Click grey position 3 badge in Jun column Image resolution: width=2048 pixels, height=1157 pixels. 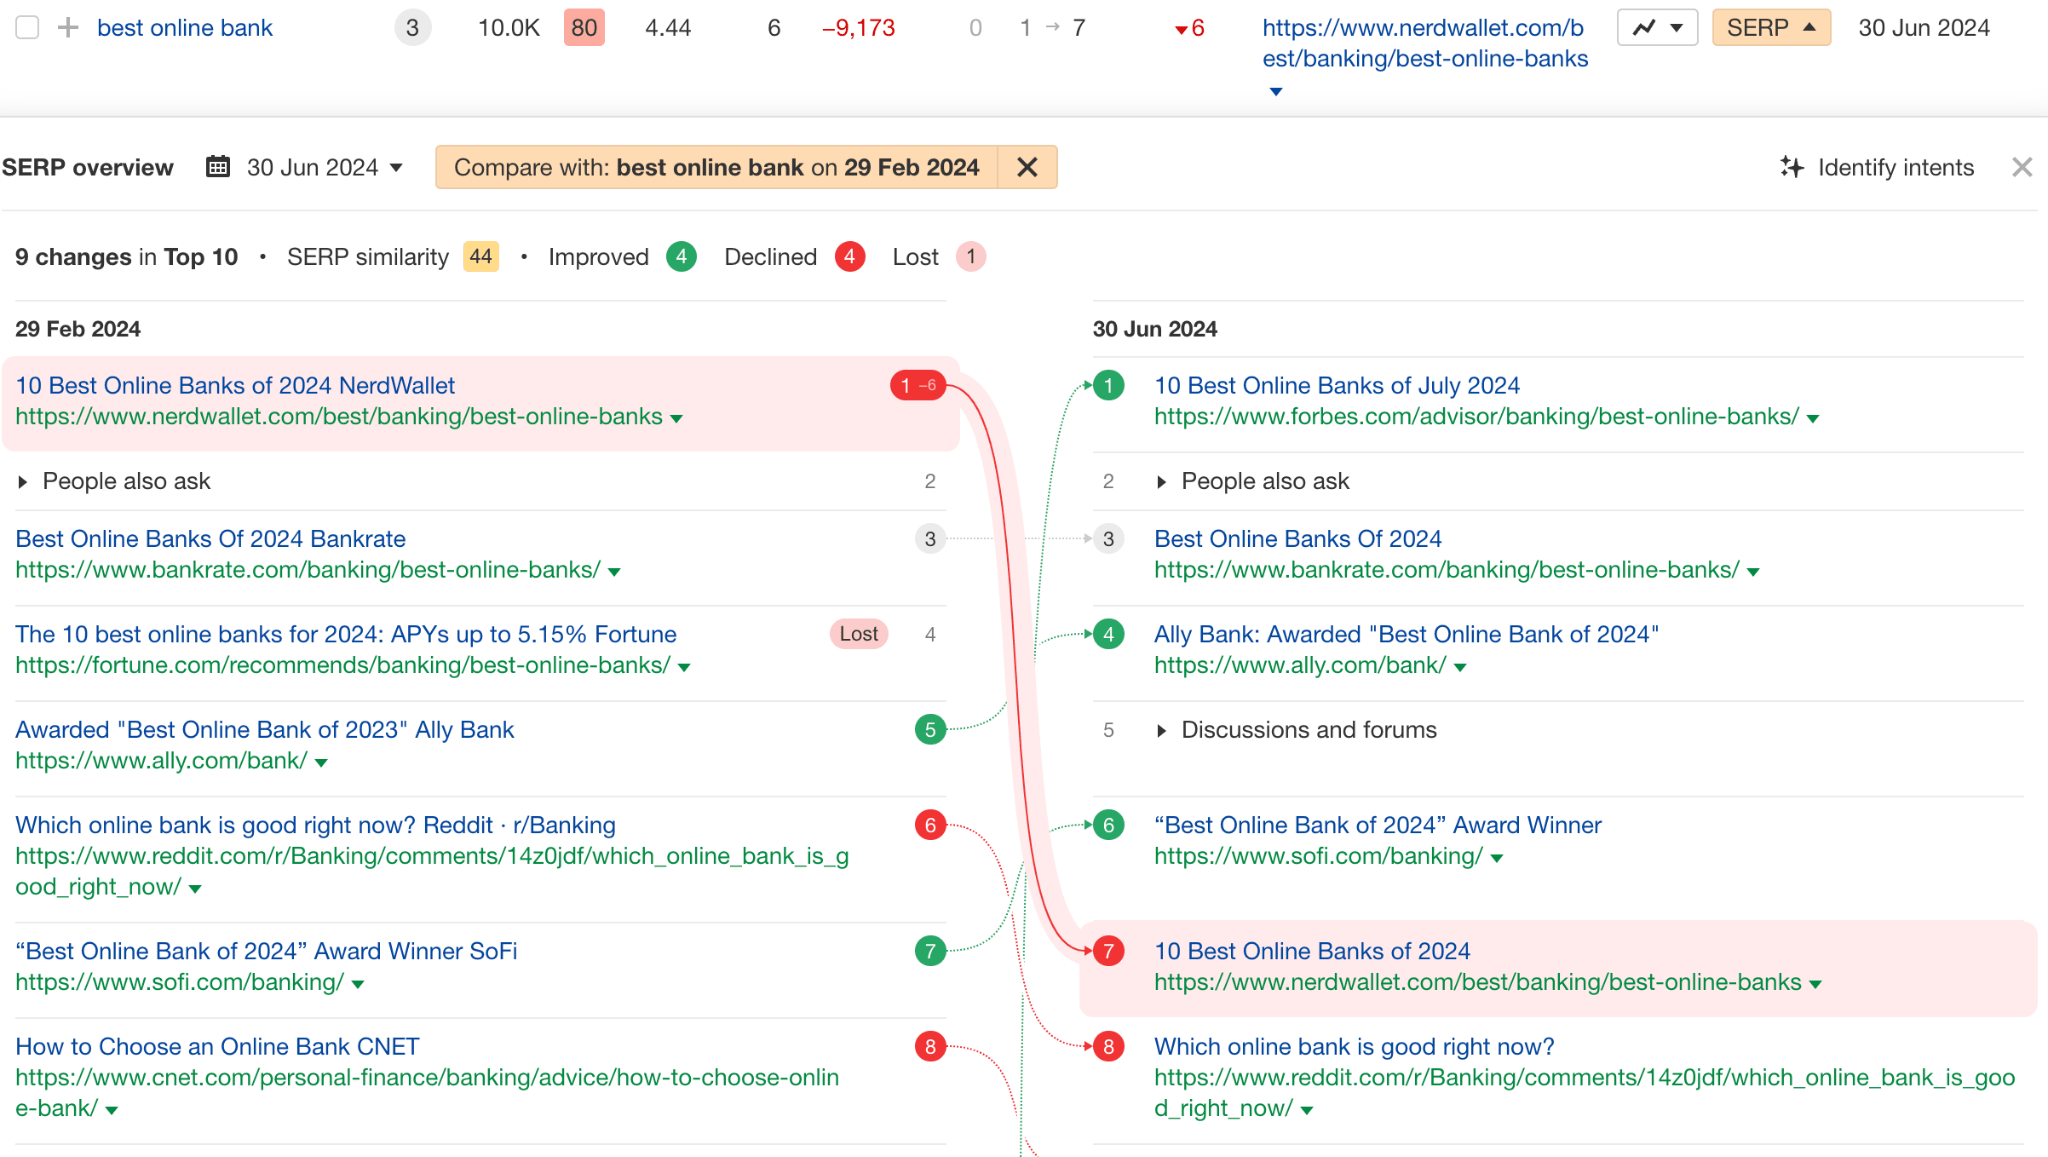[1108, 539]
